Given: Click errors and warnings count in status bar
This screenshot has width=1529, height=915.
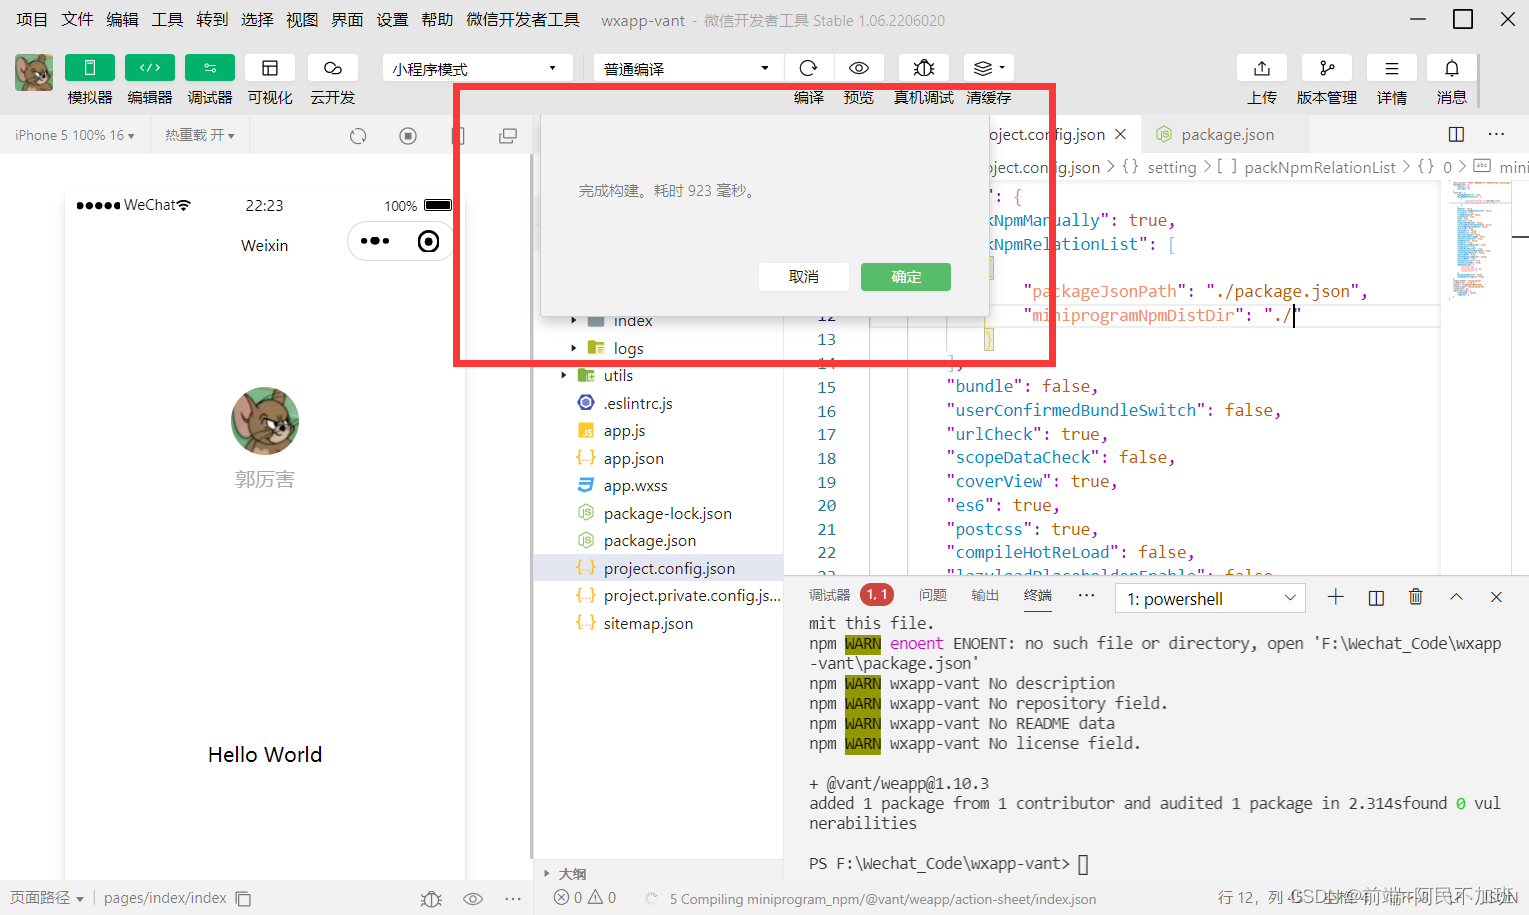Looking at the screenshot, I should click(585, 898).
